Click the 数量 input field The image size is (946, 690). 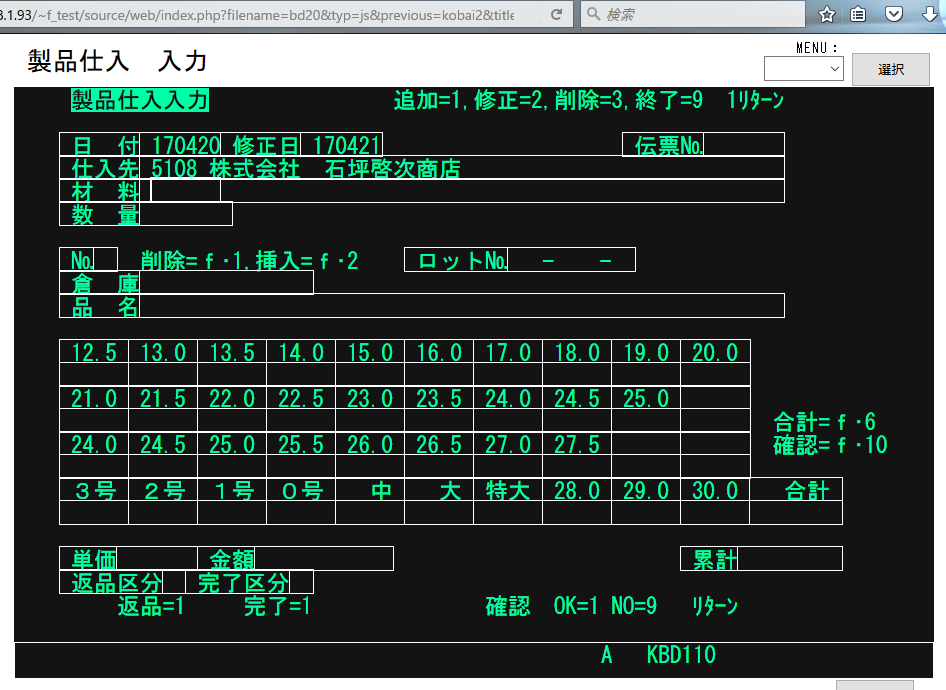[x=186, y=214]
